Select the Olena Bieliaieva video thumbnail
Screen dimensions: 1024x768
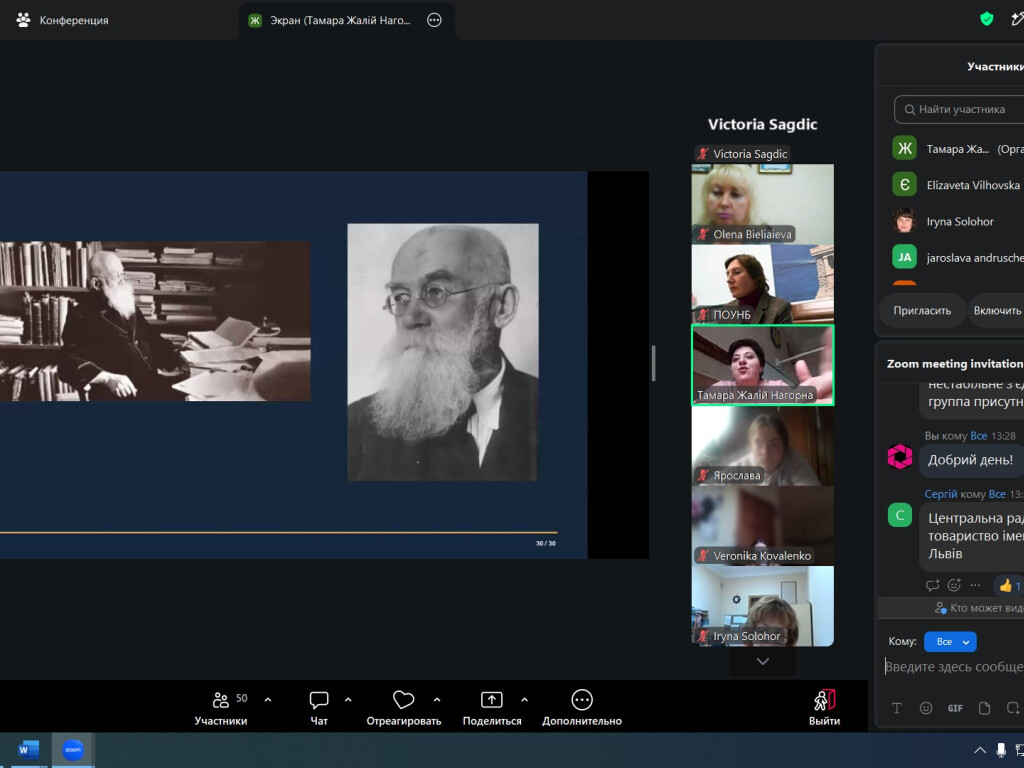(x=763, y=204)
